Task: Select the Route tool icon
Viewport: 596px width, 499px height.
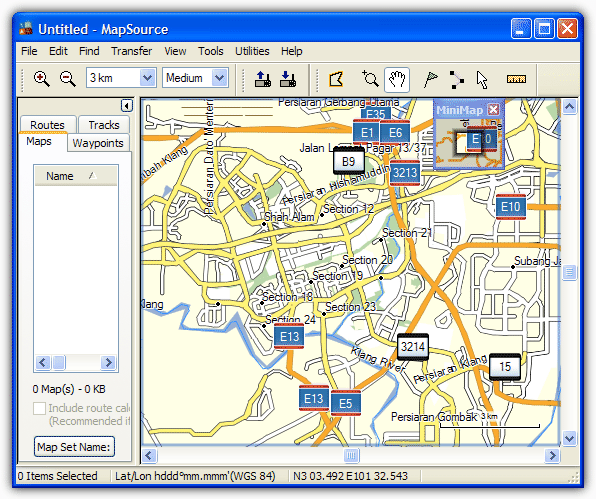Action: tap(457, 79)
